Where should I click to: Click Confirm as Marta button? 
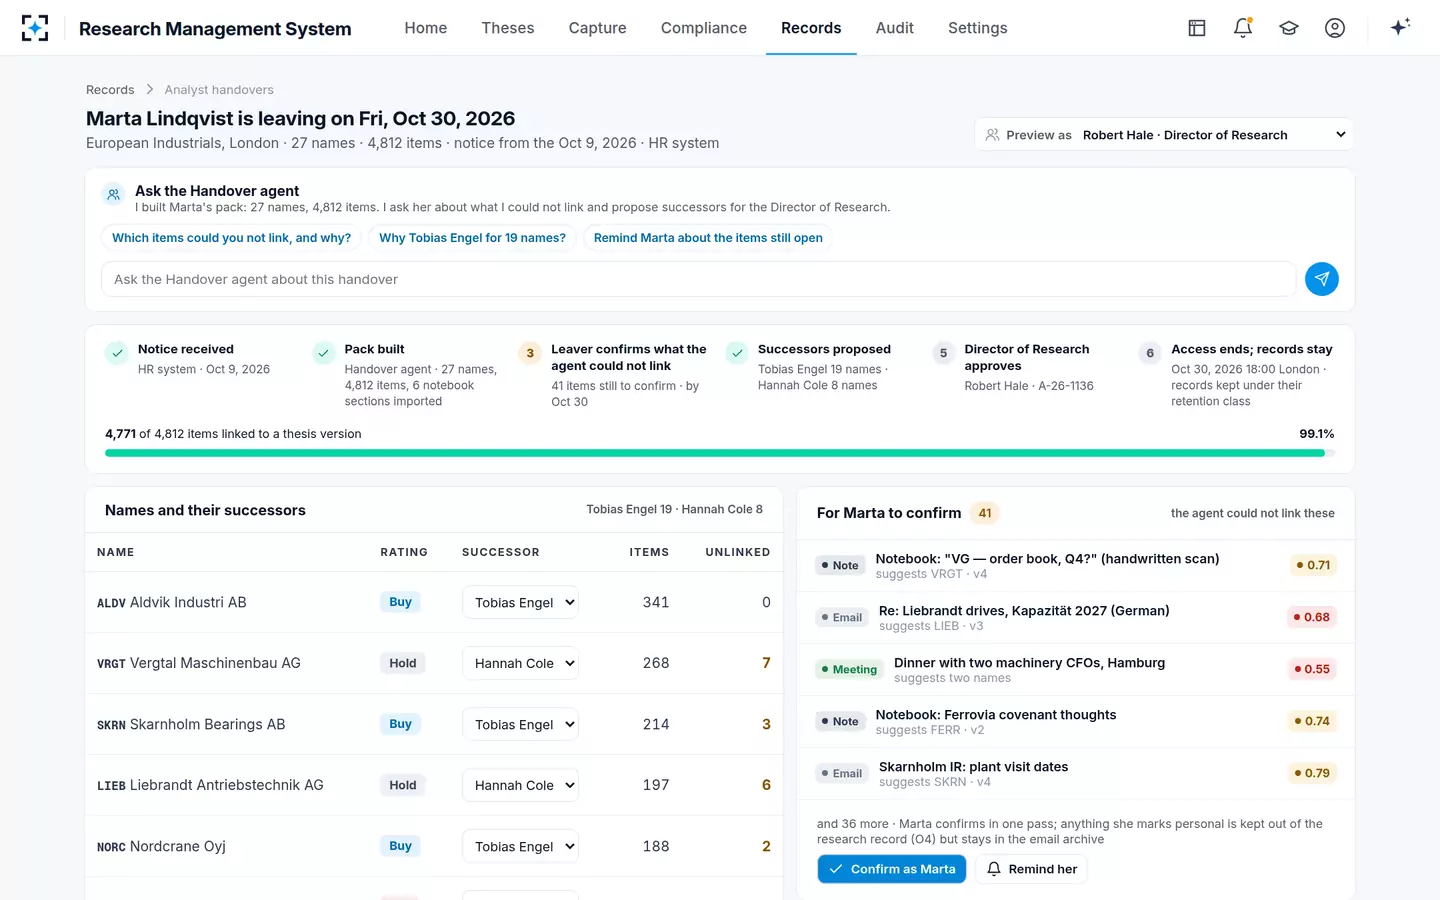click(892, 869)
